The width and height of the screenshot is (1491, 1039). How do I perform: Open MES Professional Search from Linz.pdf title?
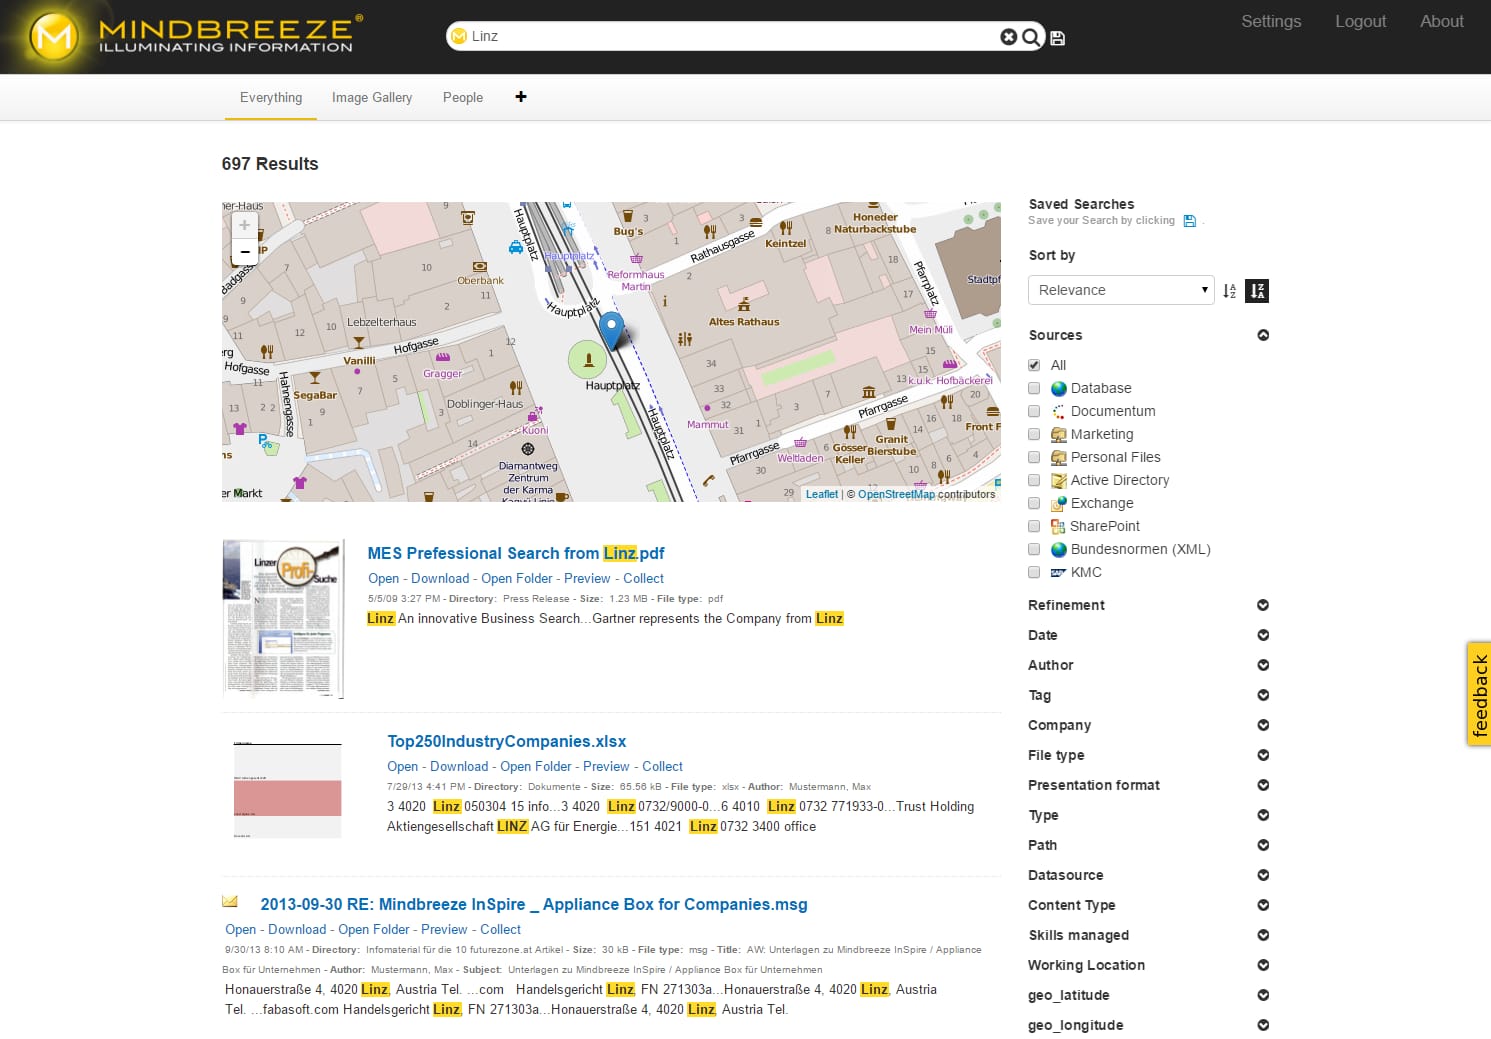point(516,553)
